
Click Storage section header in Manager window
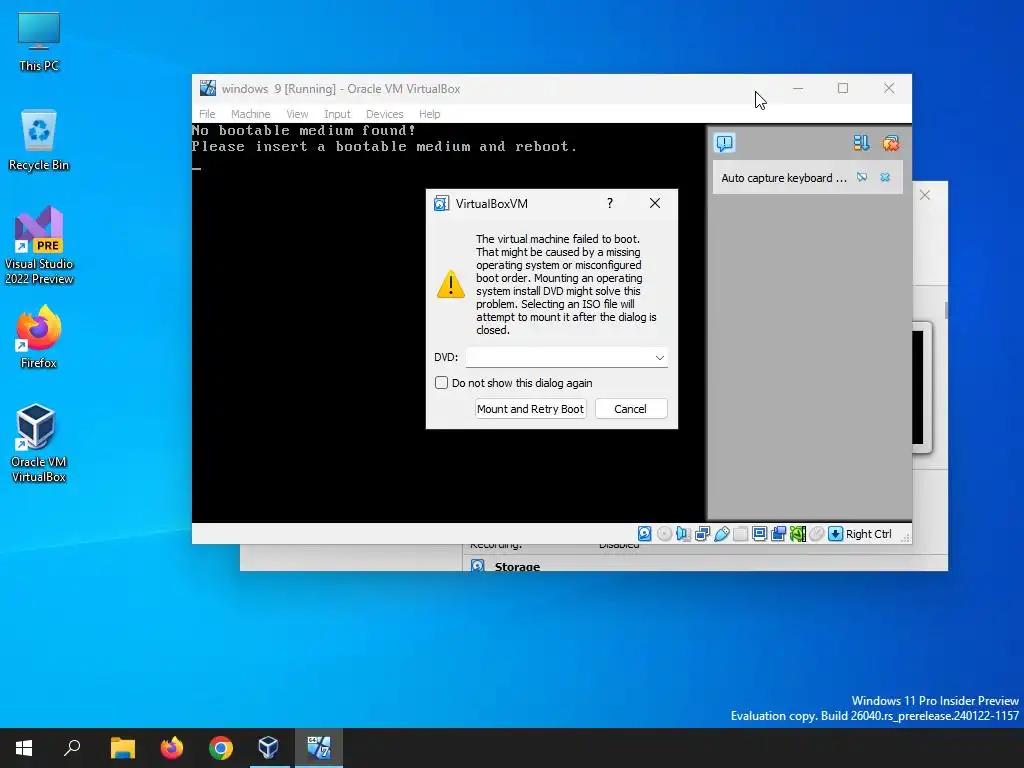pos(517,566)
